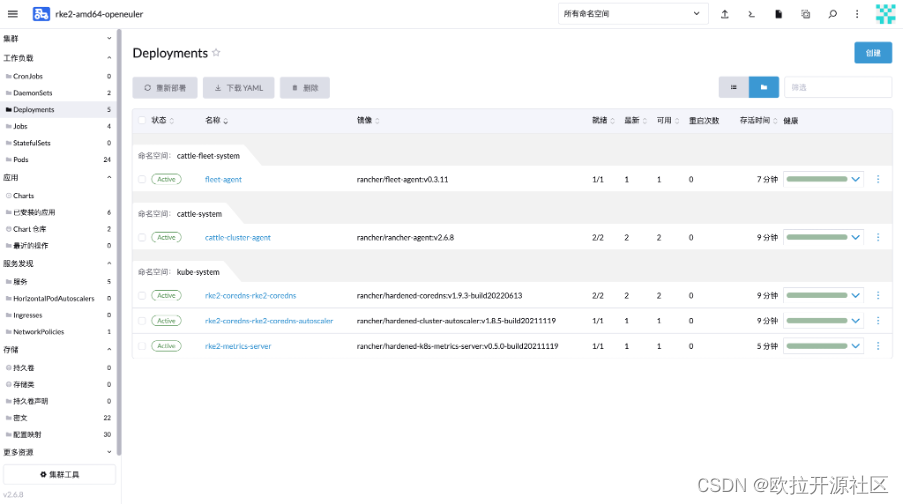
Task: Collapse the 存储 sidebar section
Action: click(x=109, y=349)
